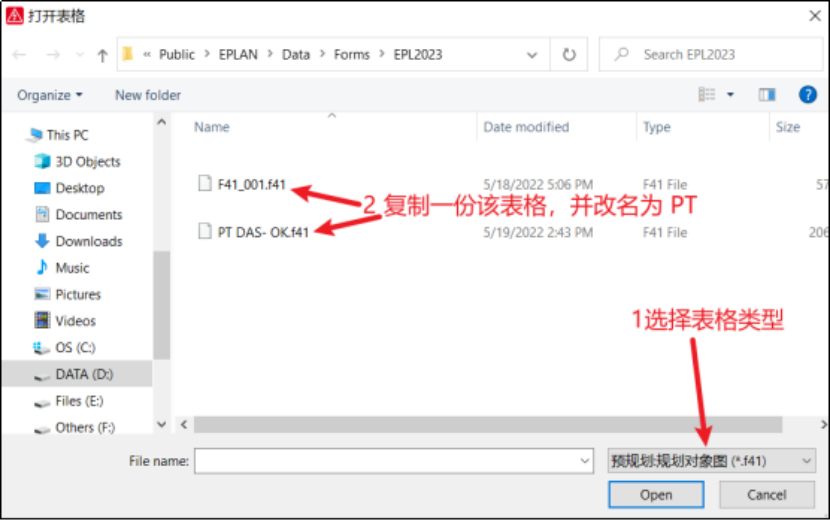Viewport: 830px width, 521px height.
Task: Click the horizontal scrollbar thumb
Action: click(488, 425)
